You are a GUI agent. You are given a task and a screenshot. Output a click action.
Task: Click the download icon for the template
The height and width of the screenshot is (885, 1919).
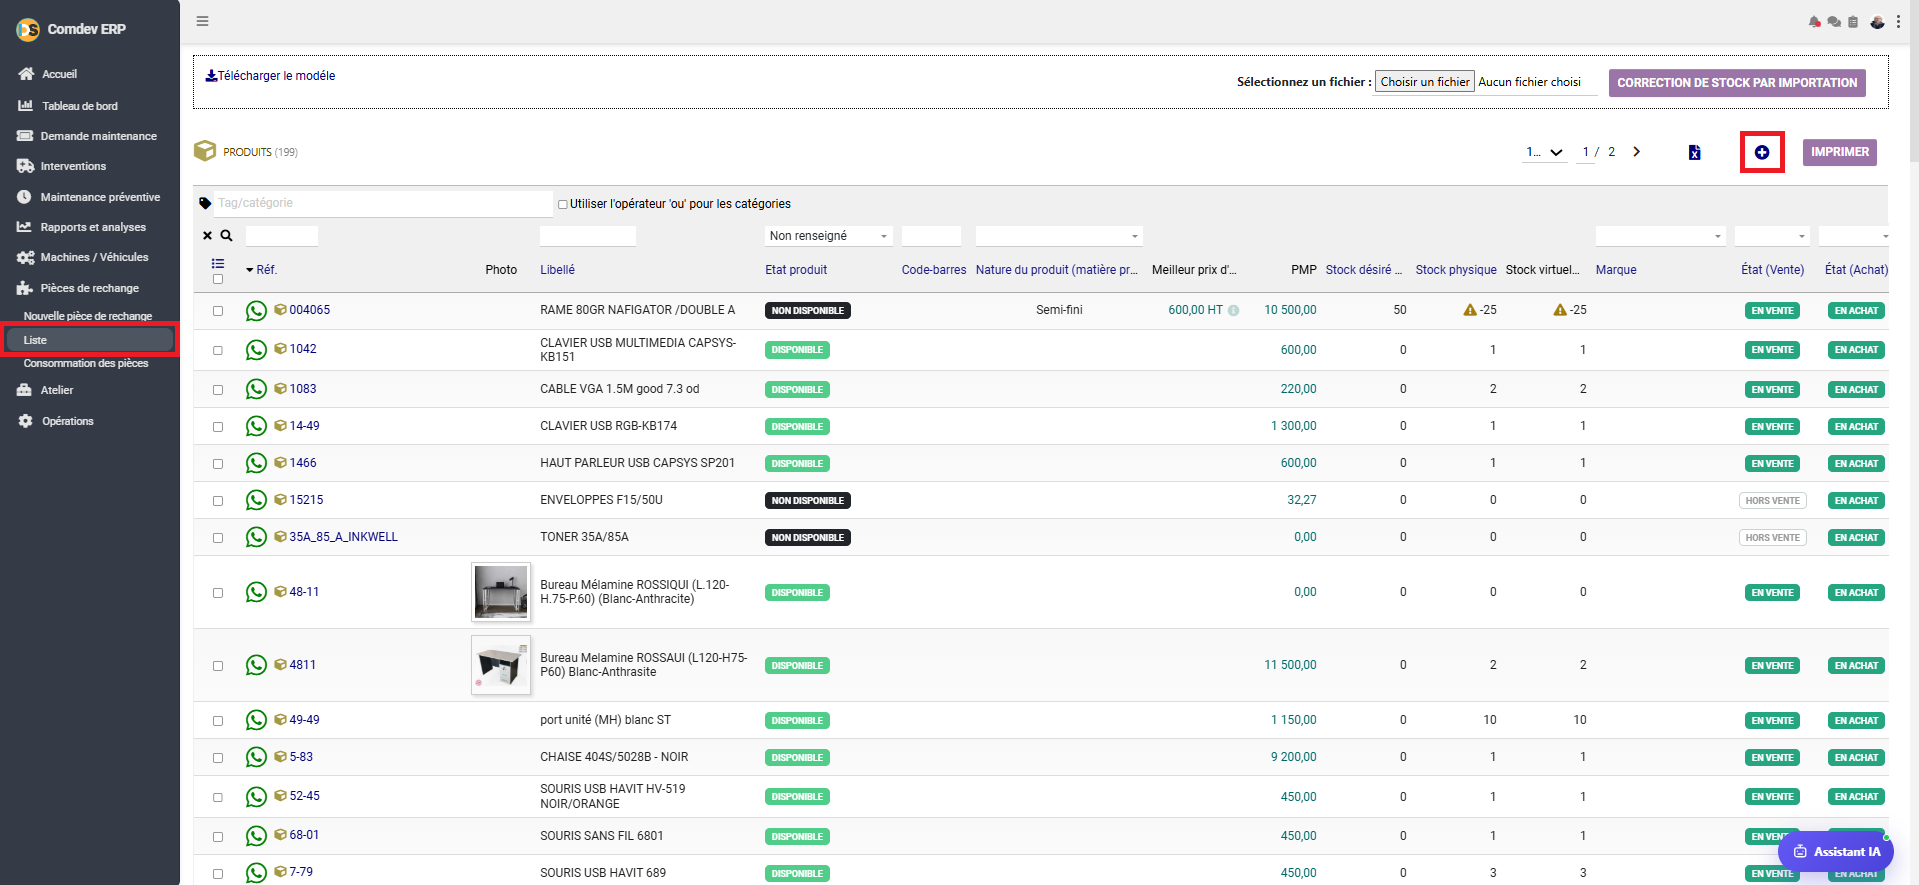(211, 75)
